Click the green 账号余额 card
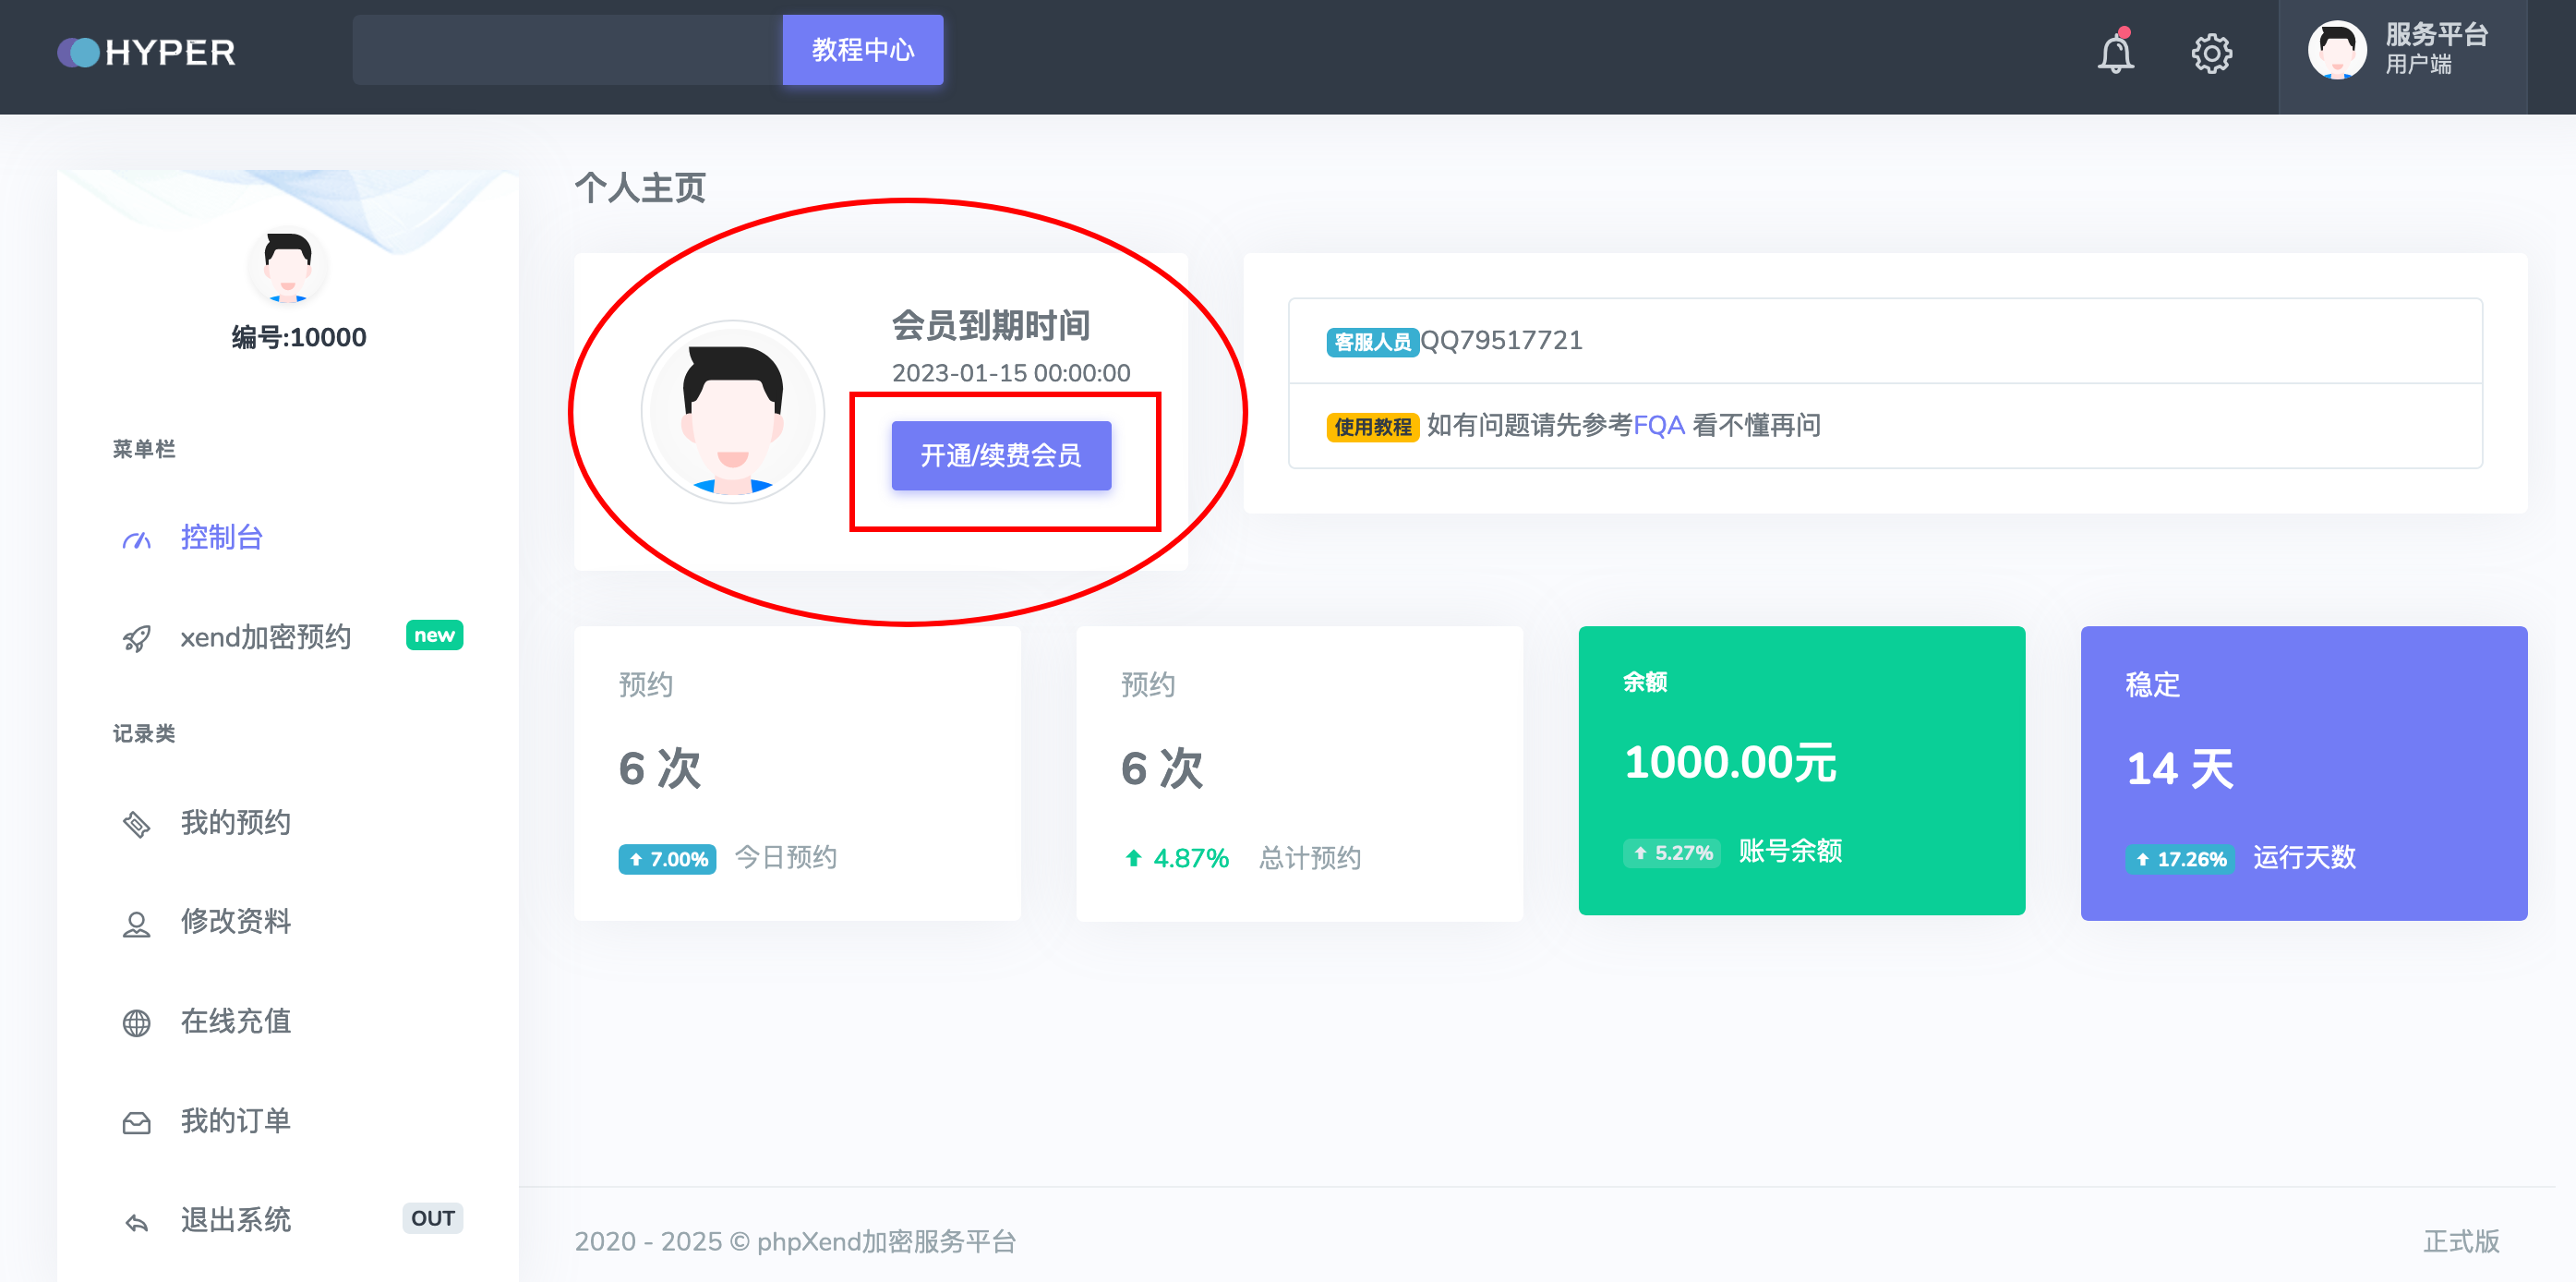Viewport: 2576px width, 1282px height. 1801,770
